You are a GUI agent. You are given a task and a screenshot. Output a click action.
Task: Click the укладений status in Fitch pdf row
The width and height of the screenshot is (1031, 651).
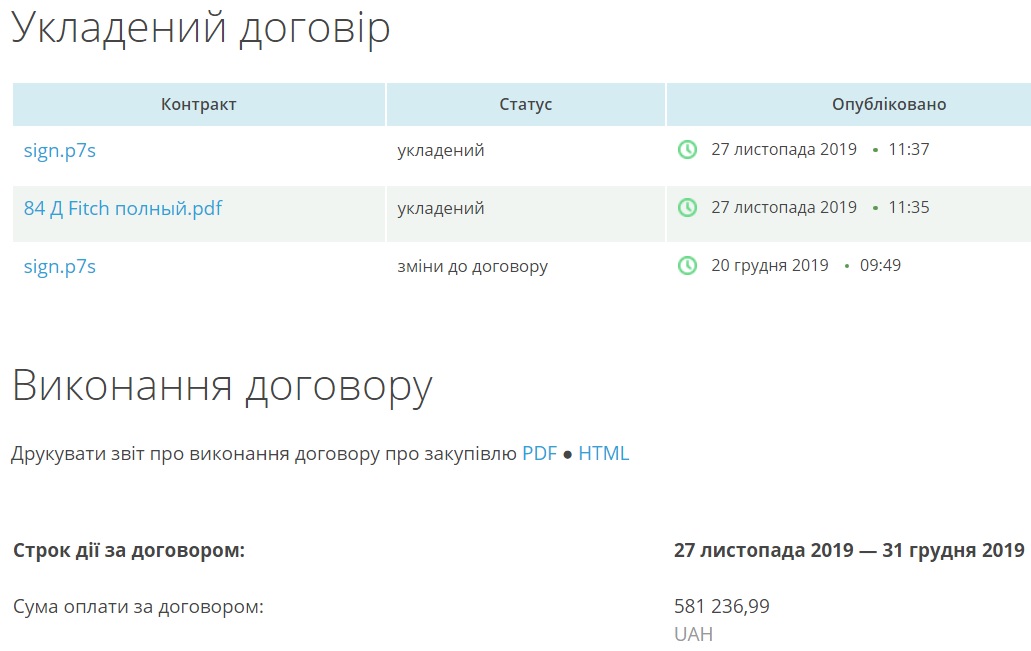(441, 209)
